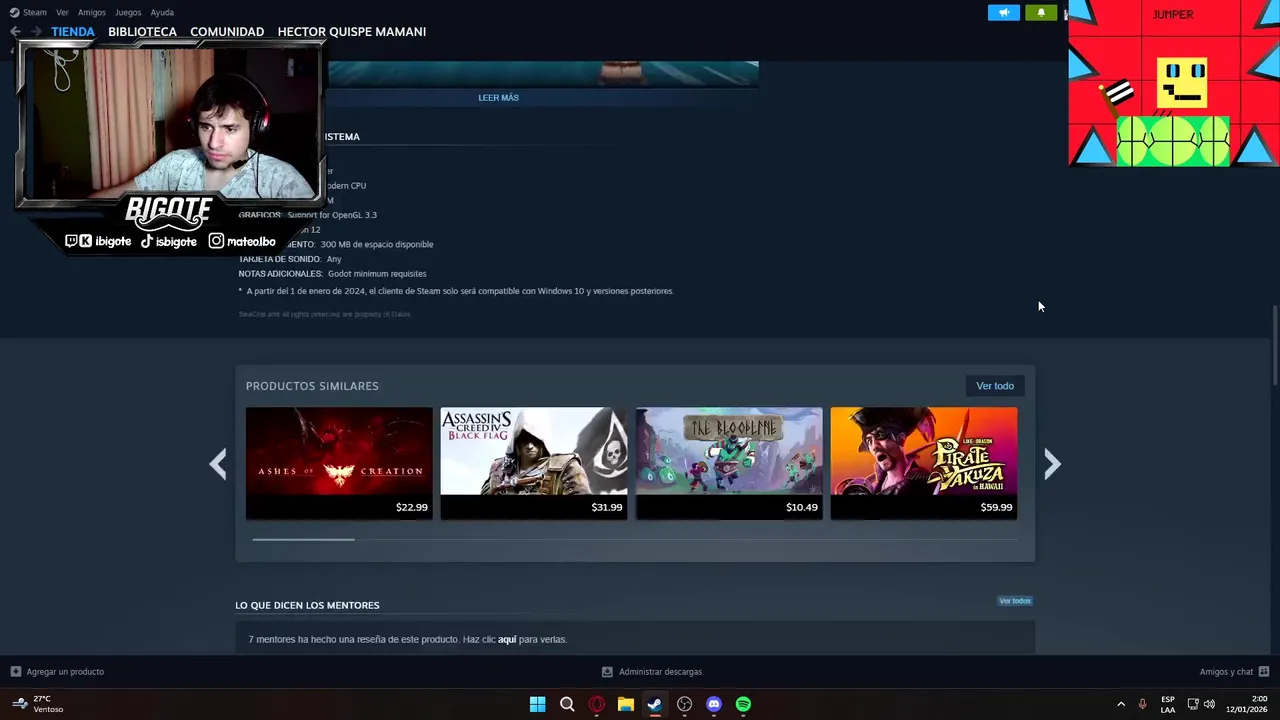This screenshot has height=720, width=1280.
Task: Click the Agregar un producto plus icon
Action: (15, 672)
